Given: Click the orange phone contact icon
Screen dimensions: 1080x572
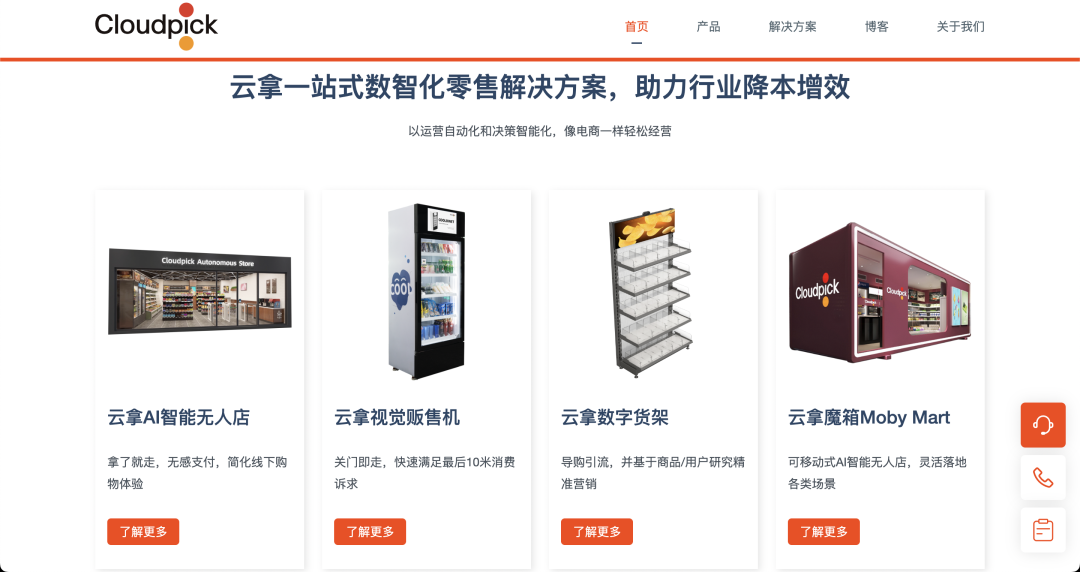Looking at the screenshot, I should [x=1043, y=478].
